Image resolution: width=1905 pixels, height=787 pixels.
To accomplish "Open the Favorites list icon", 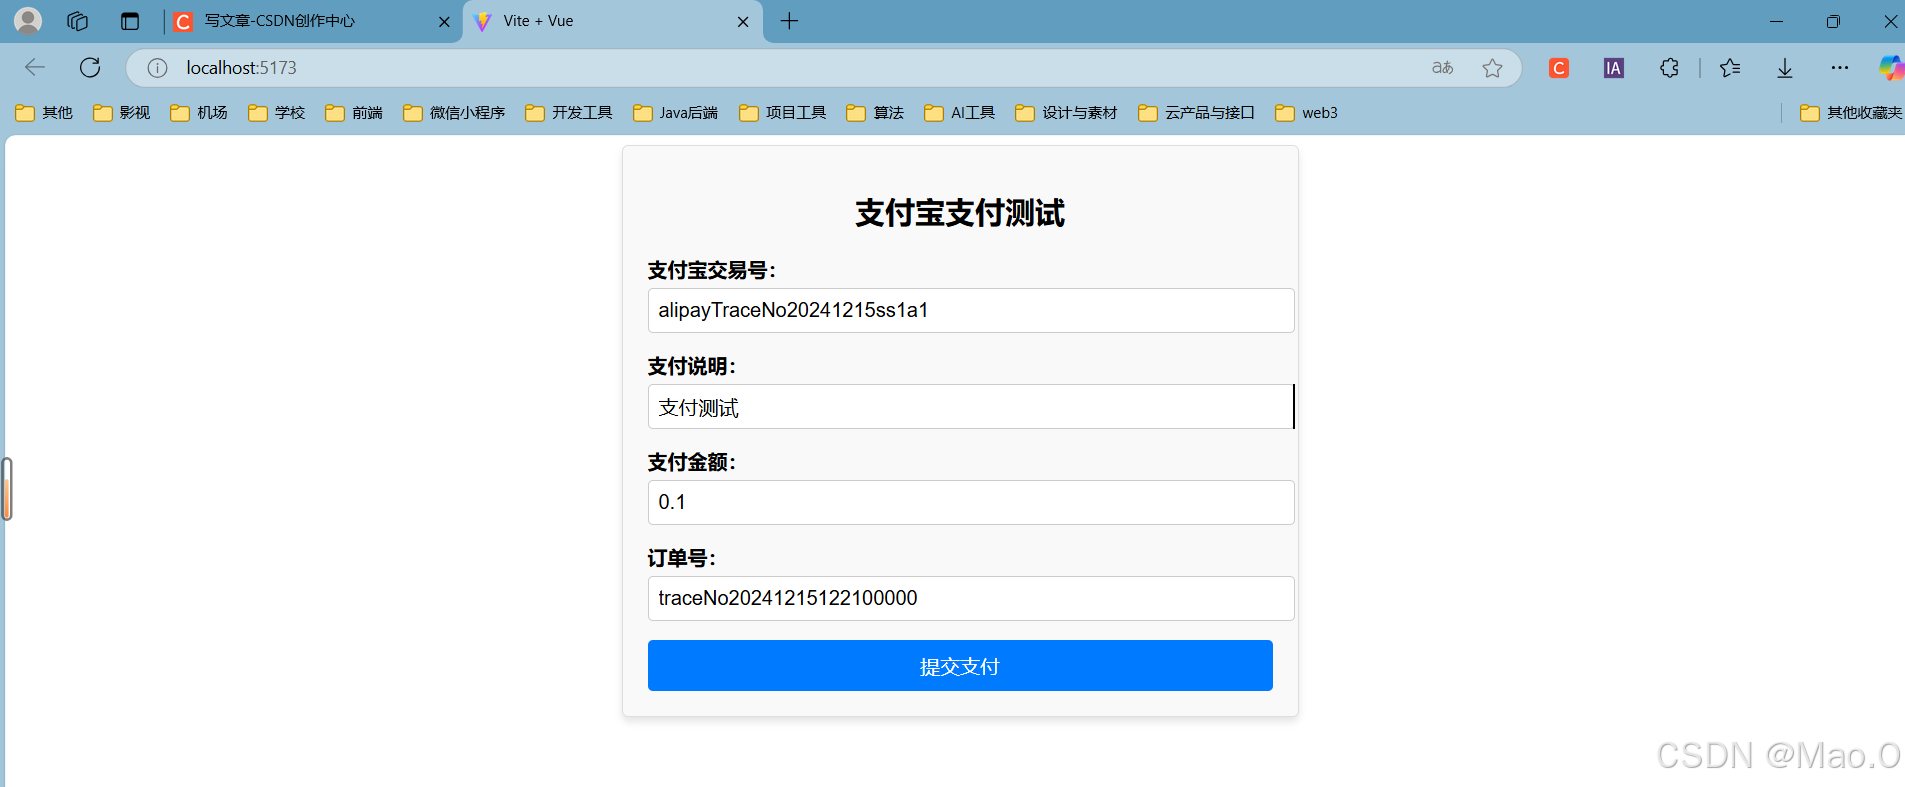I will [1730, 68].
